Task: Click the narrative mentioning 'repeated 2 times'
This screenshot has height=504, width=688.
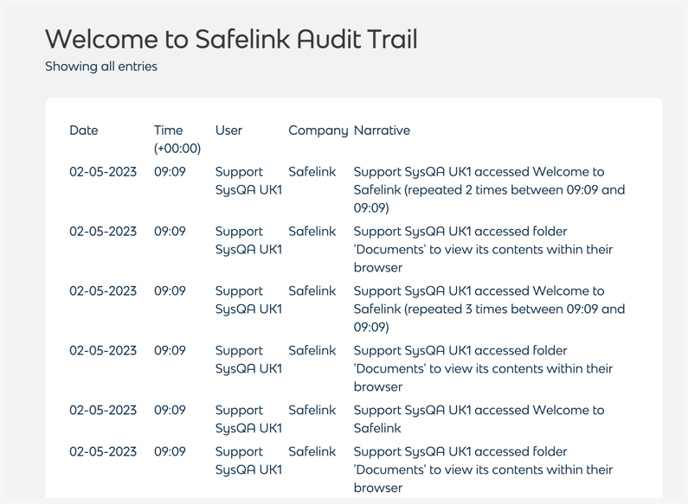Action: [x=489, y=189]
